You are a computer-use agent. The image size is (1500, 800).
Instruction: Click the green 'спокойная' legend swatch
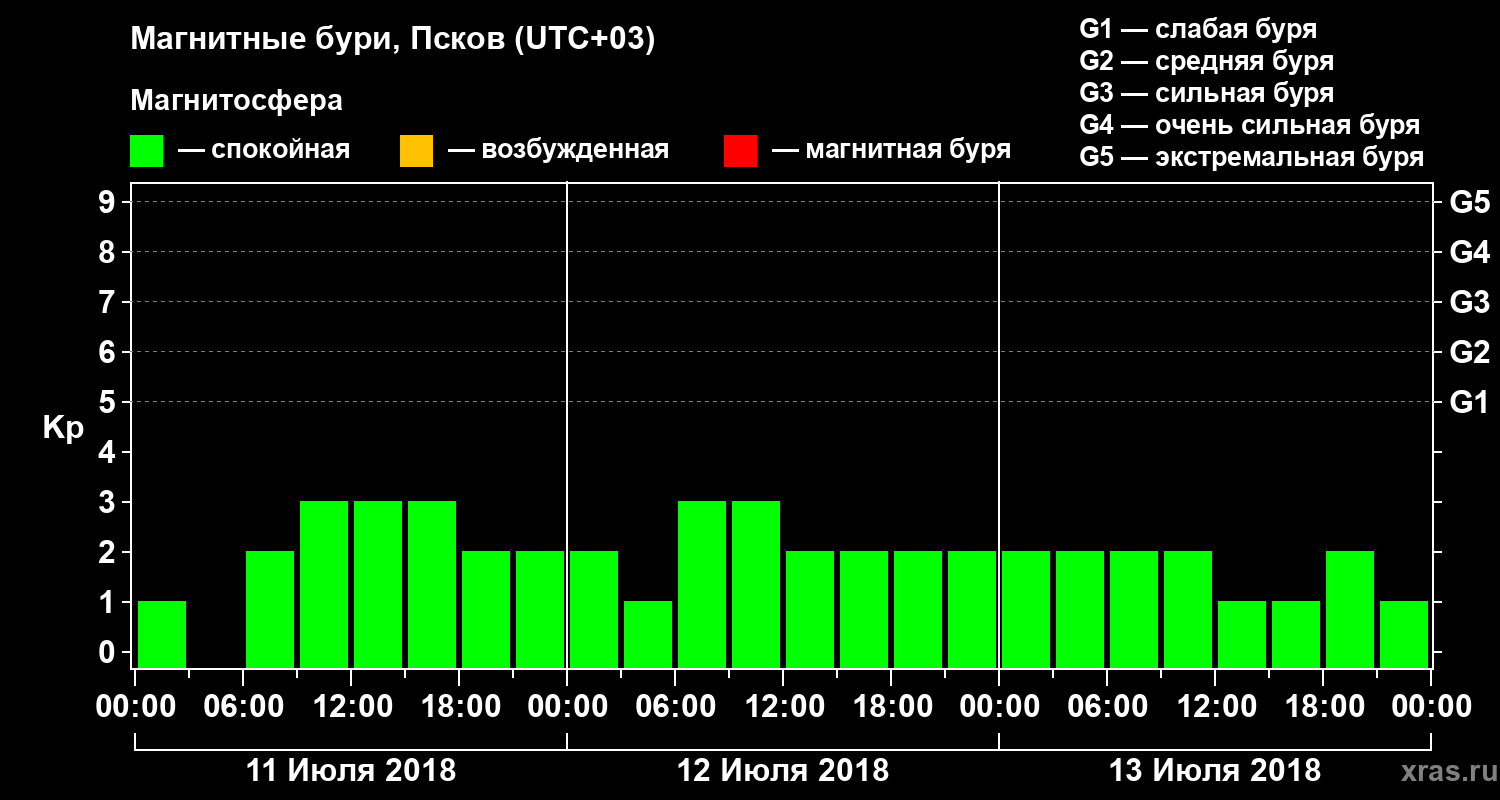point(147,151)
